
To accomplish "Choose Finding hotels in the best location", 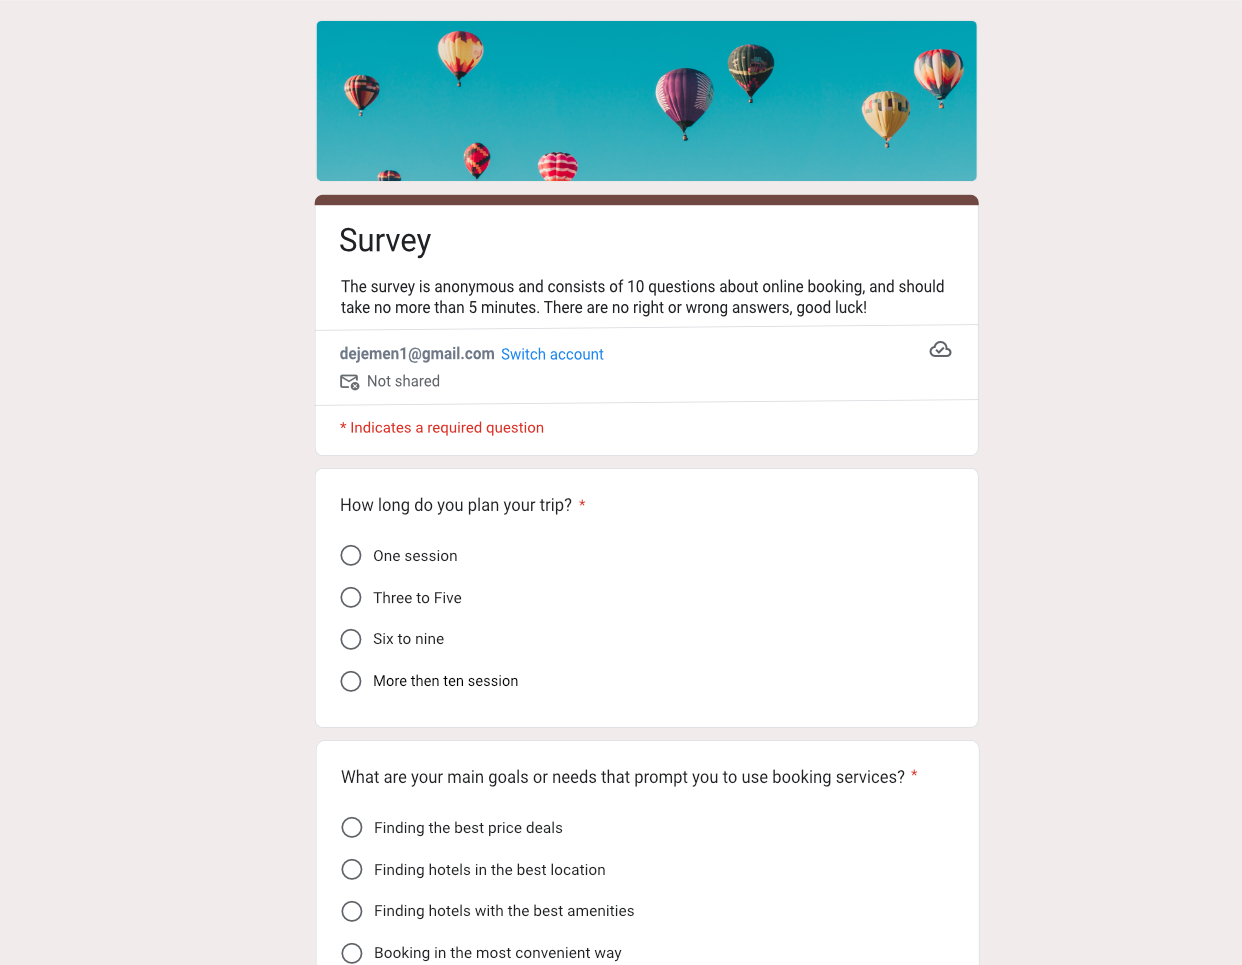I will coord(352,870).
